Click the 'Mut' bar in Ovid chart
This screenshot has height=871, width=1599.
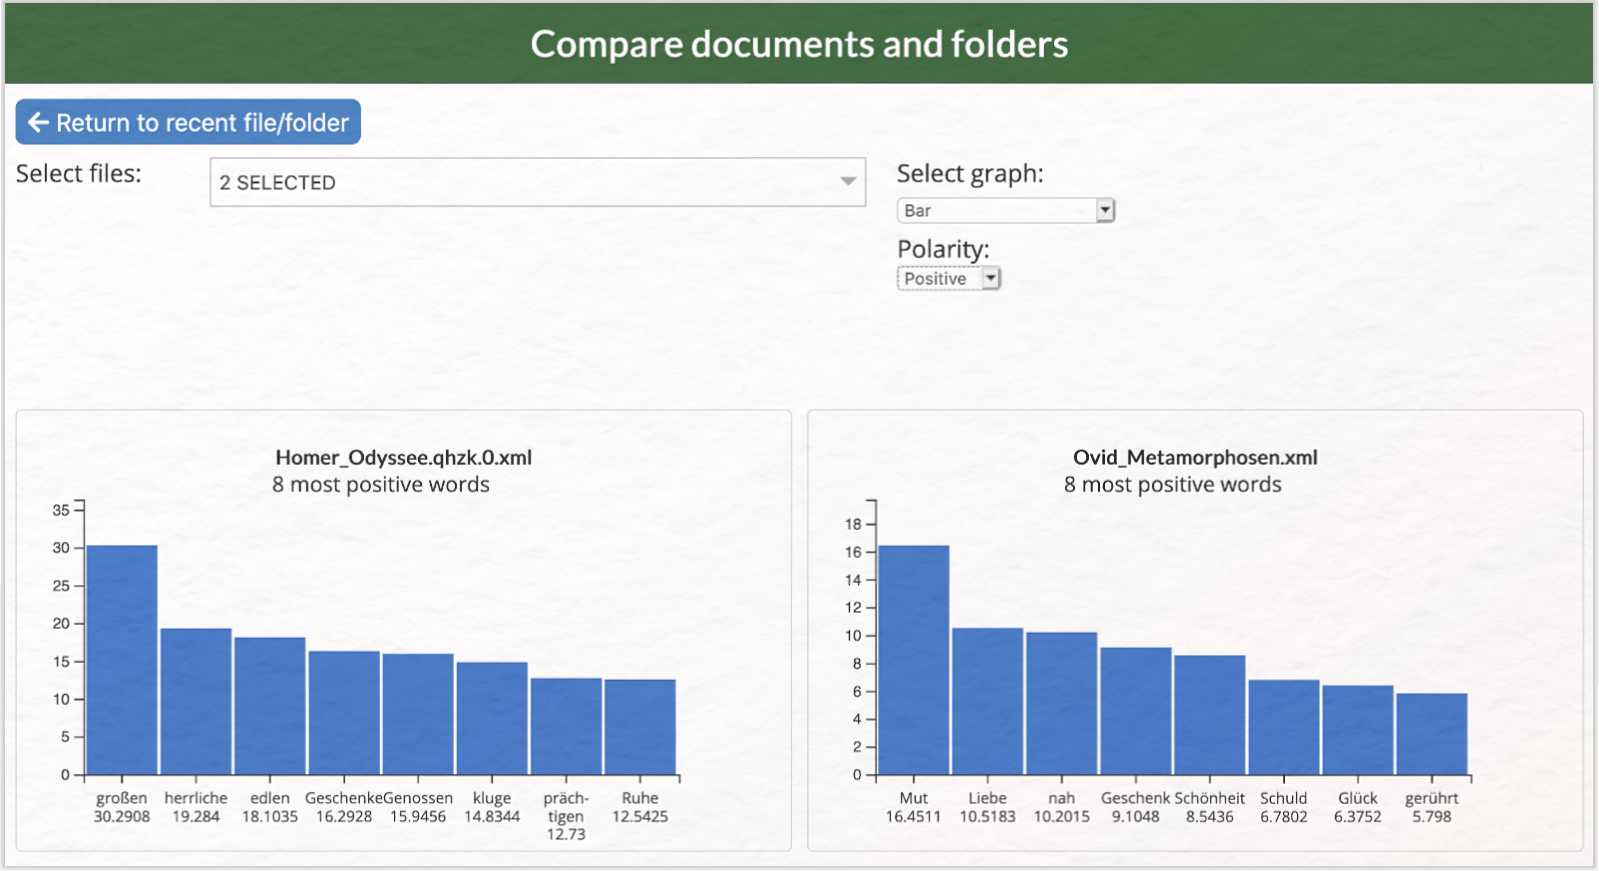coord(914,660)
